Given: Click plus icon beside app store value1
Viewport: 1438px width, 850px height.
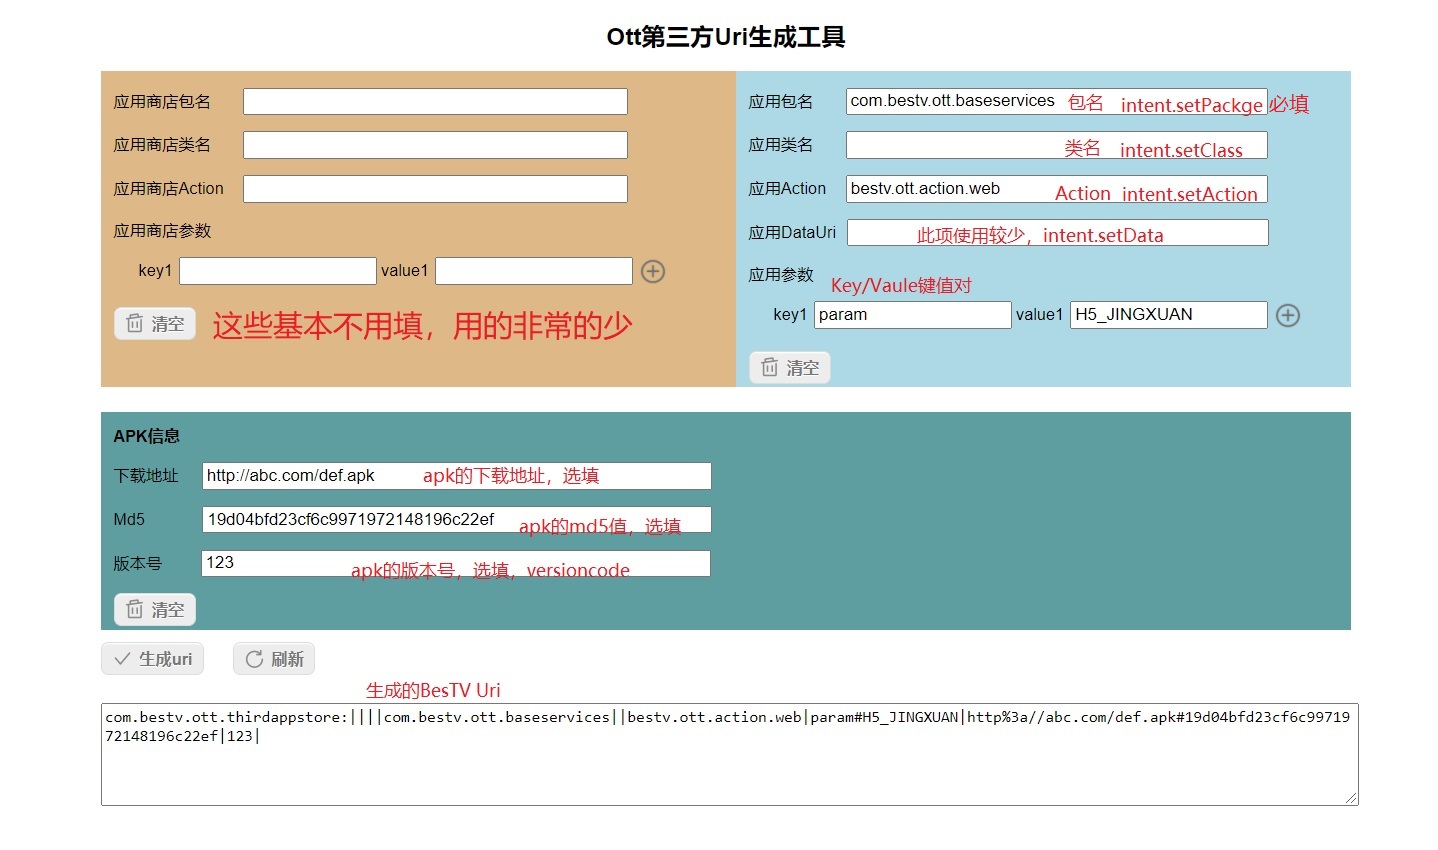Looking at the screenshot, I should 653,272.
